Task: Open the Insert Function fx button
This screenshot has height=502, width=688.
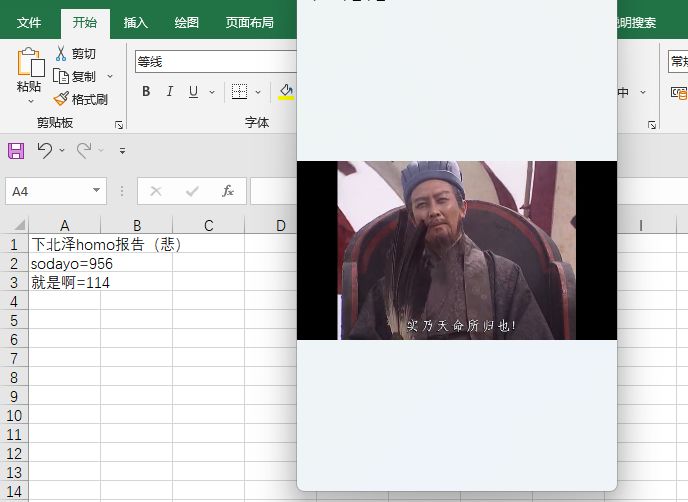Action: tap(228, 191)
